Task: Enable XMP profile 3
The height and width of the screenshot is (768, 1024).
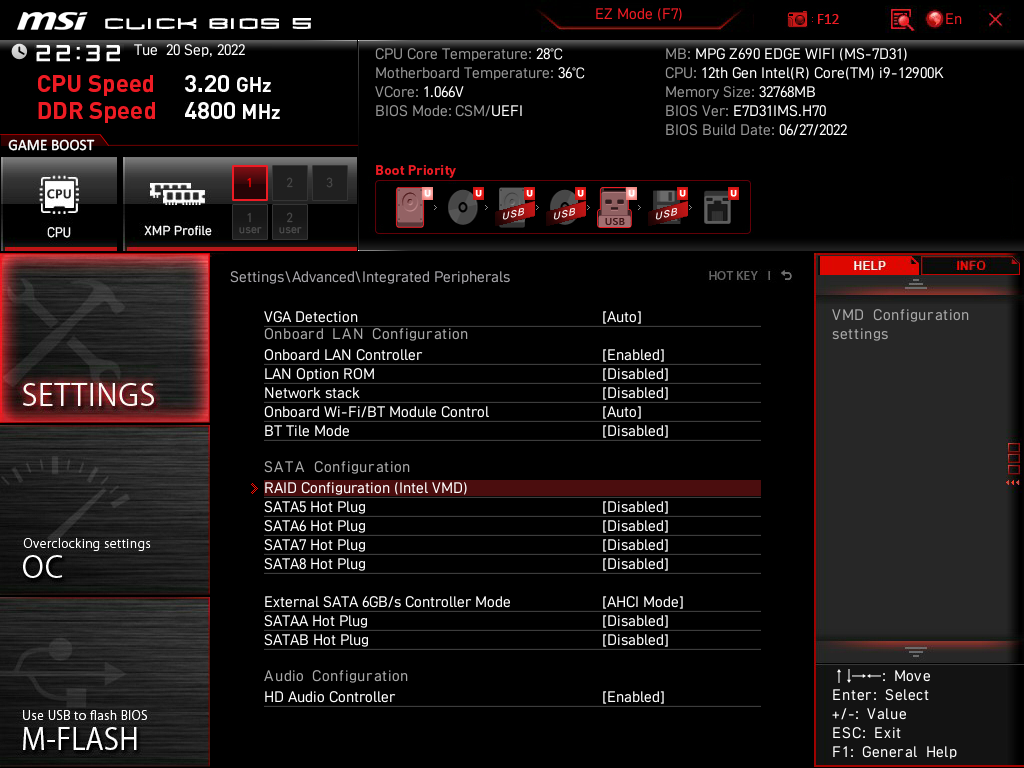Action: tap(329, 183)
